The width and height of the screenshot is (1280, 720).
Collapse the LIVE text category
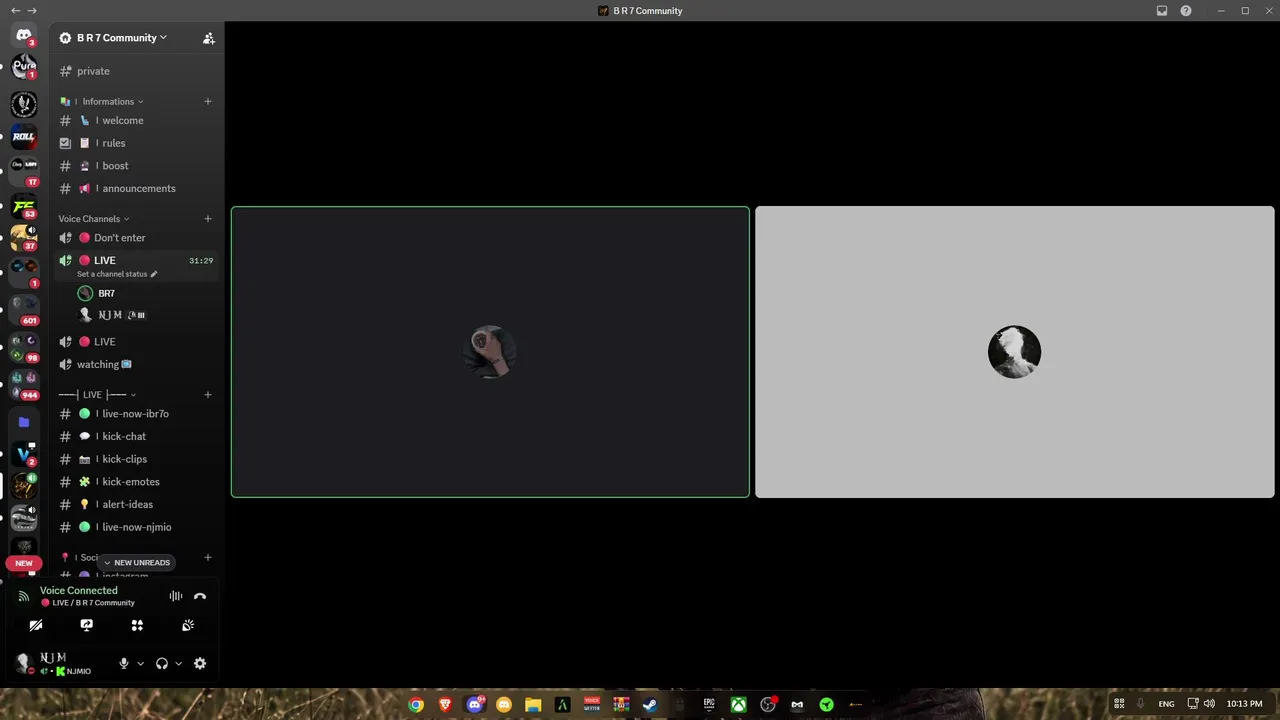click(97, 395)
